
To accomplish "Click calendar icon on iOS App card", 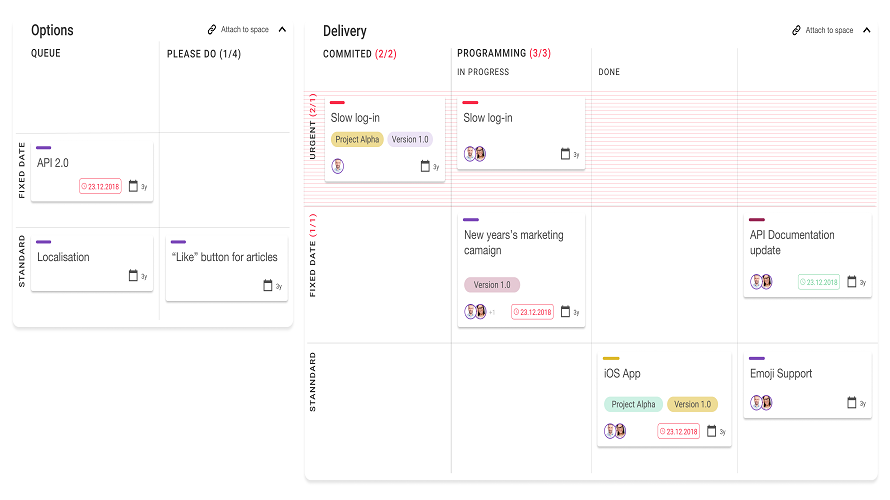I will 711,431.
